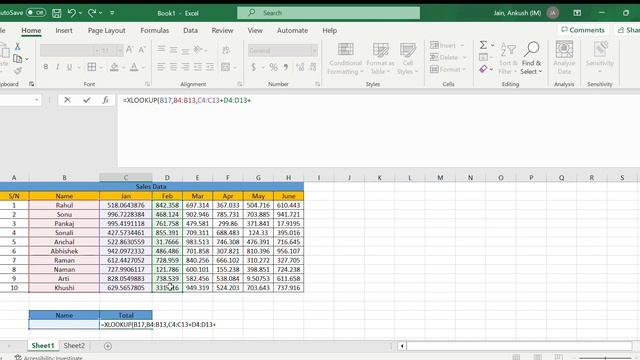Image resolution: width=640 pixels, height=360 pixels.
Task: Click the Comments button
Action: coord(582,30)
